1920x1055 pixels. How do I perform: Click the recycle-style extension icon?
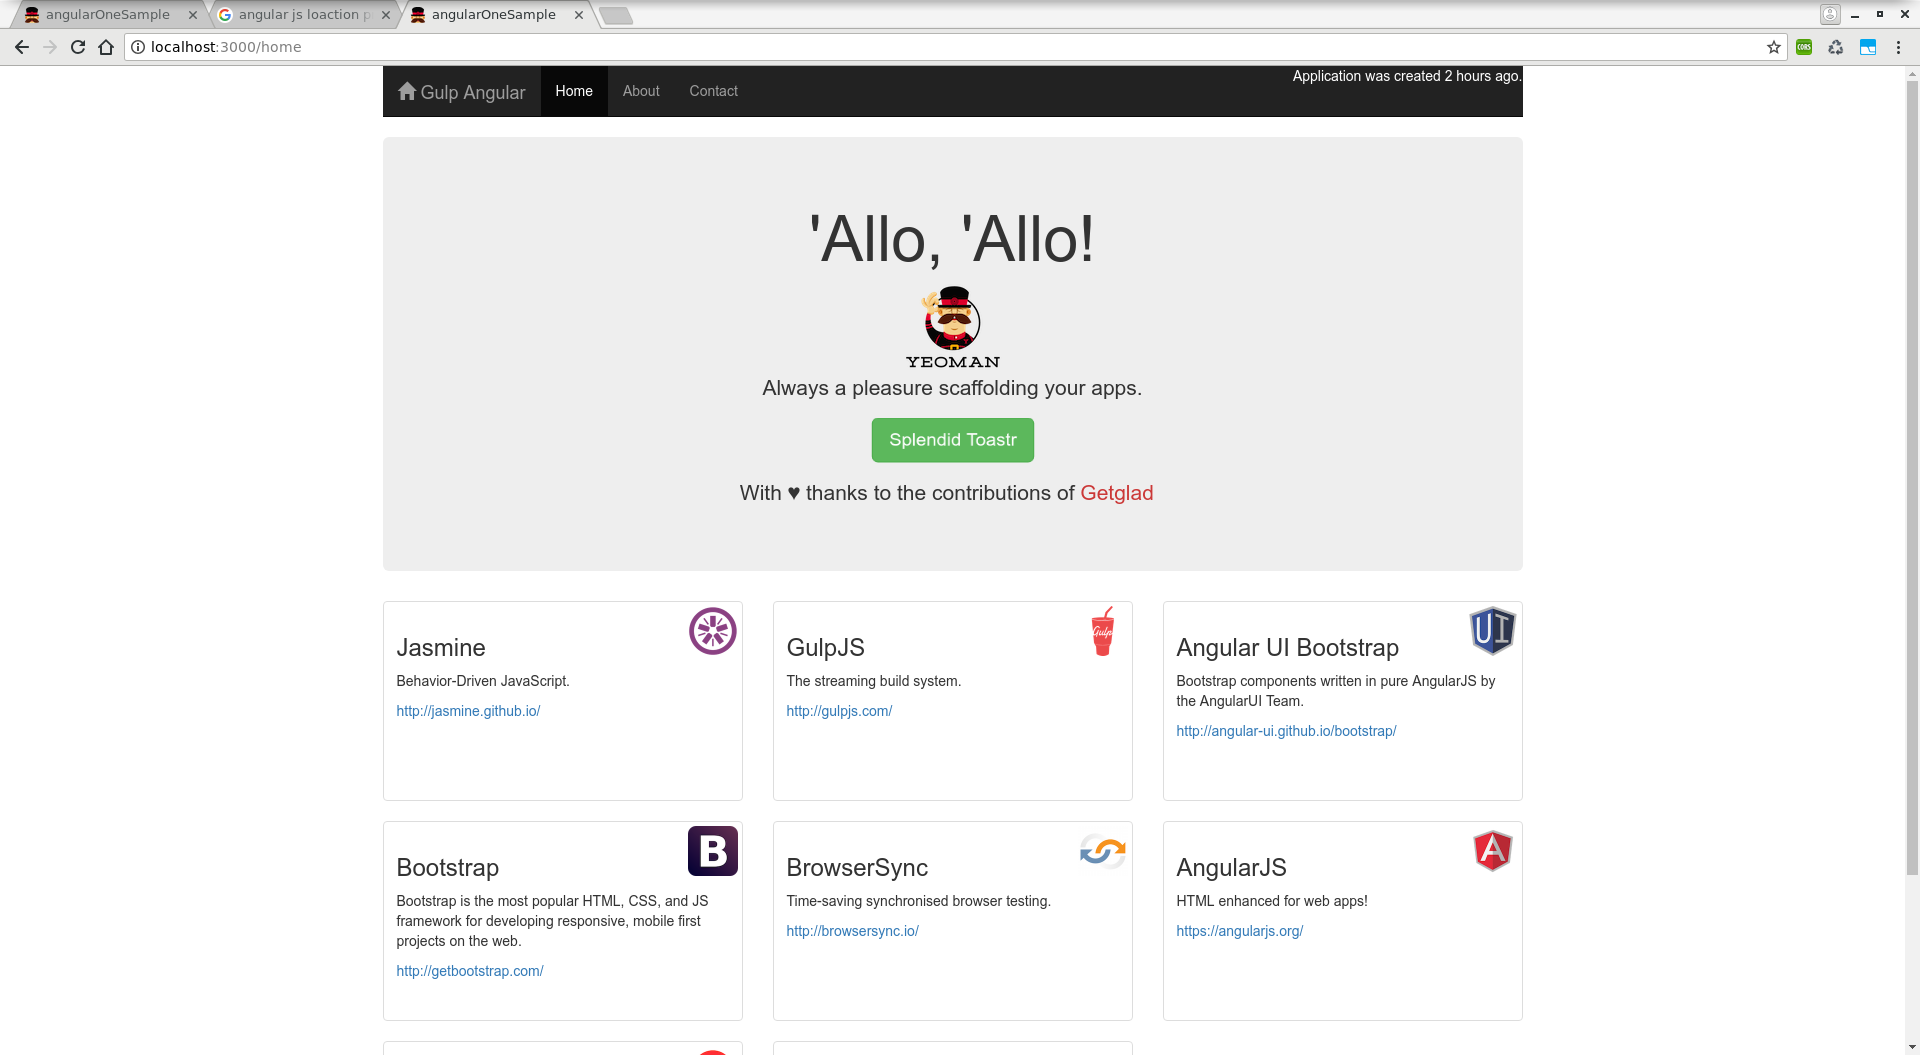click(x=1836, y=47)
